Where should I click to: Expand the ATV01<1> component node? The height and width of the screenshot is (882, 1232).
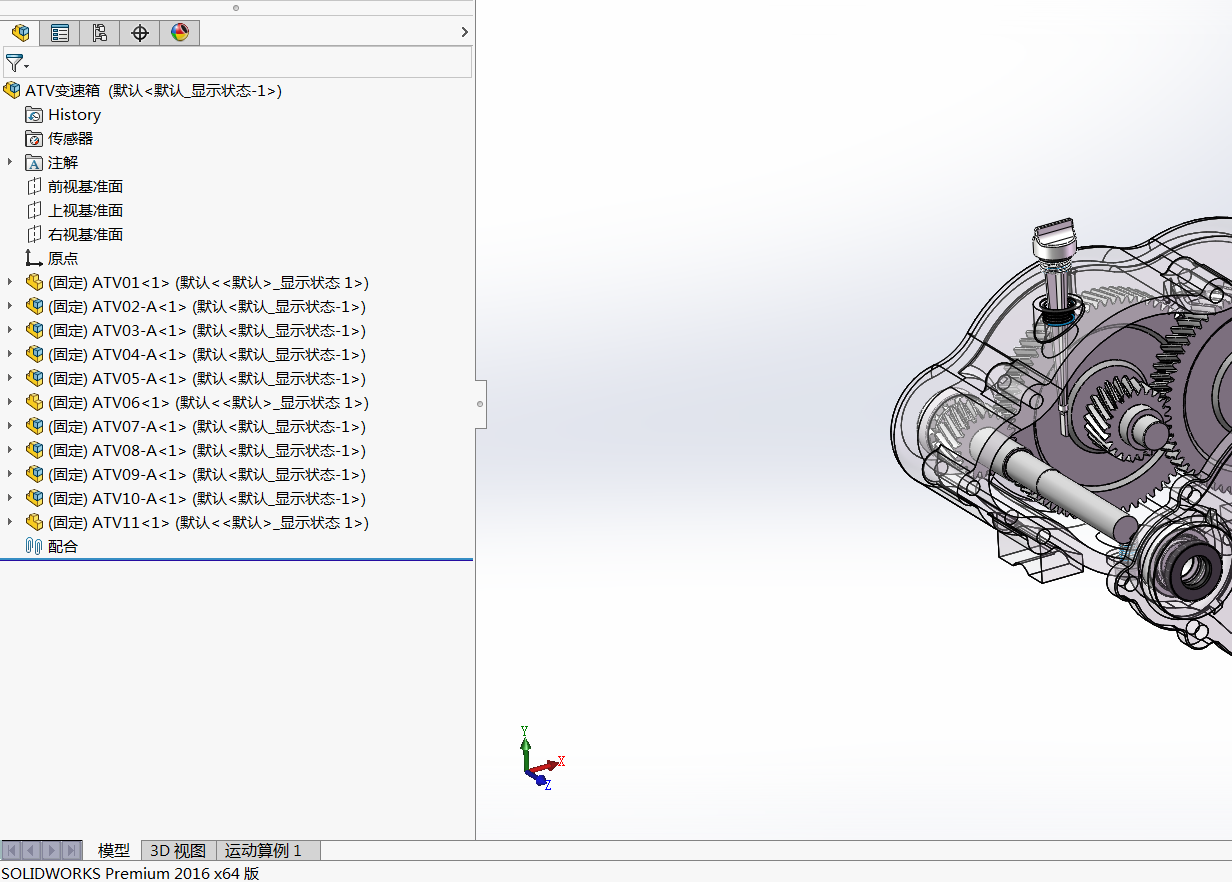[10, 282]
